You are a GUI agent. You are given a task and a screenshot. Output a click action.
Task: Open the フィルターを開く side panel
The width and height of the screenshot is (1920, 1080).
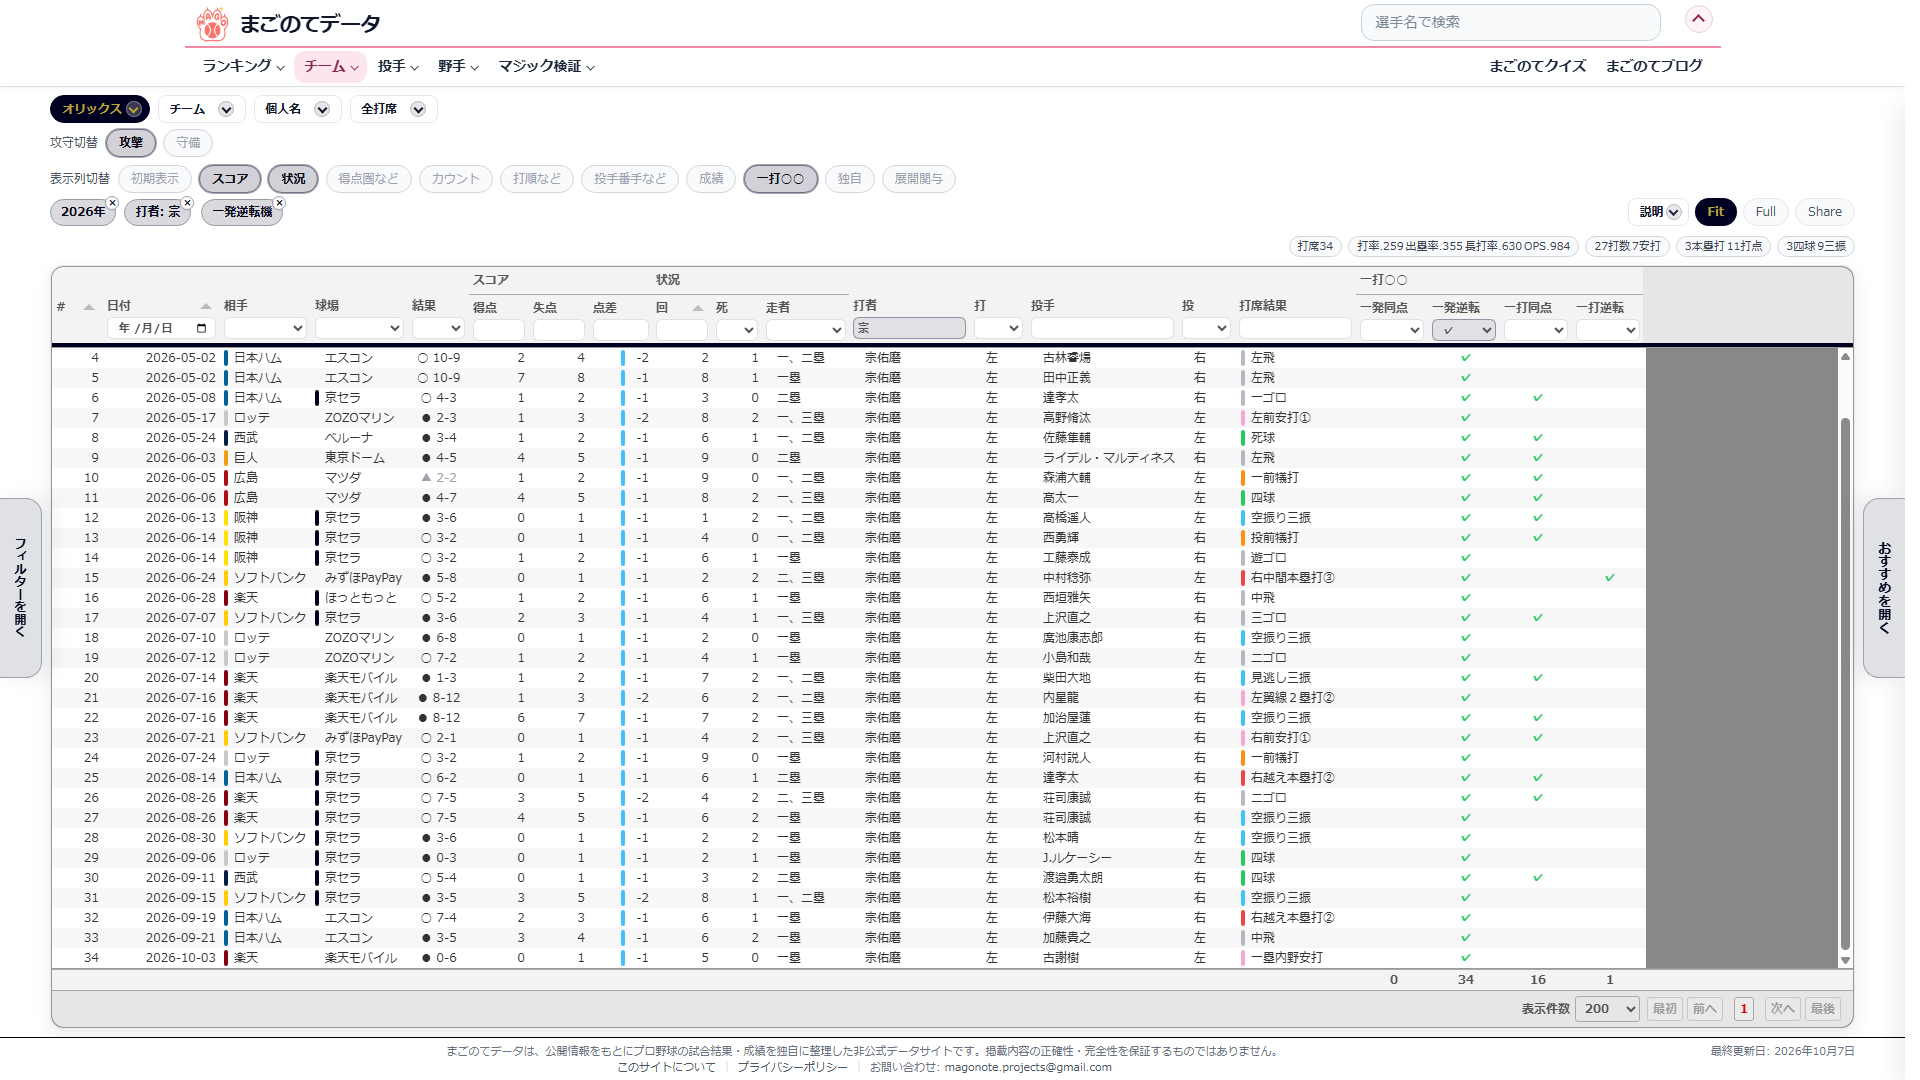click(x=20, y=588)
